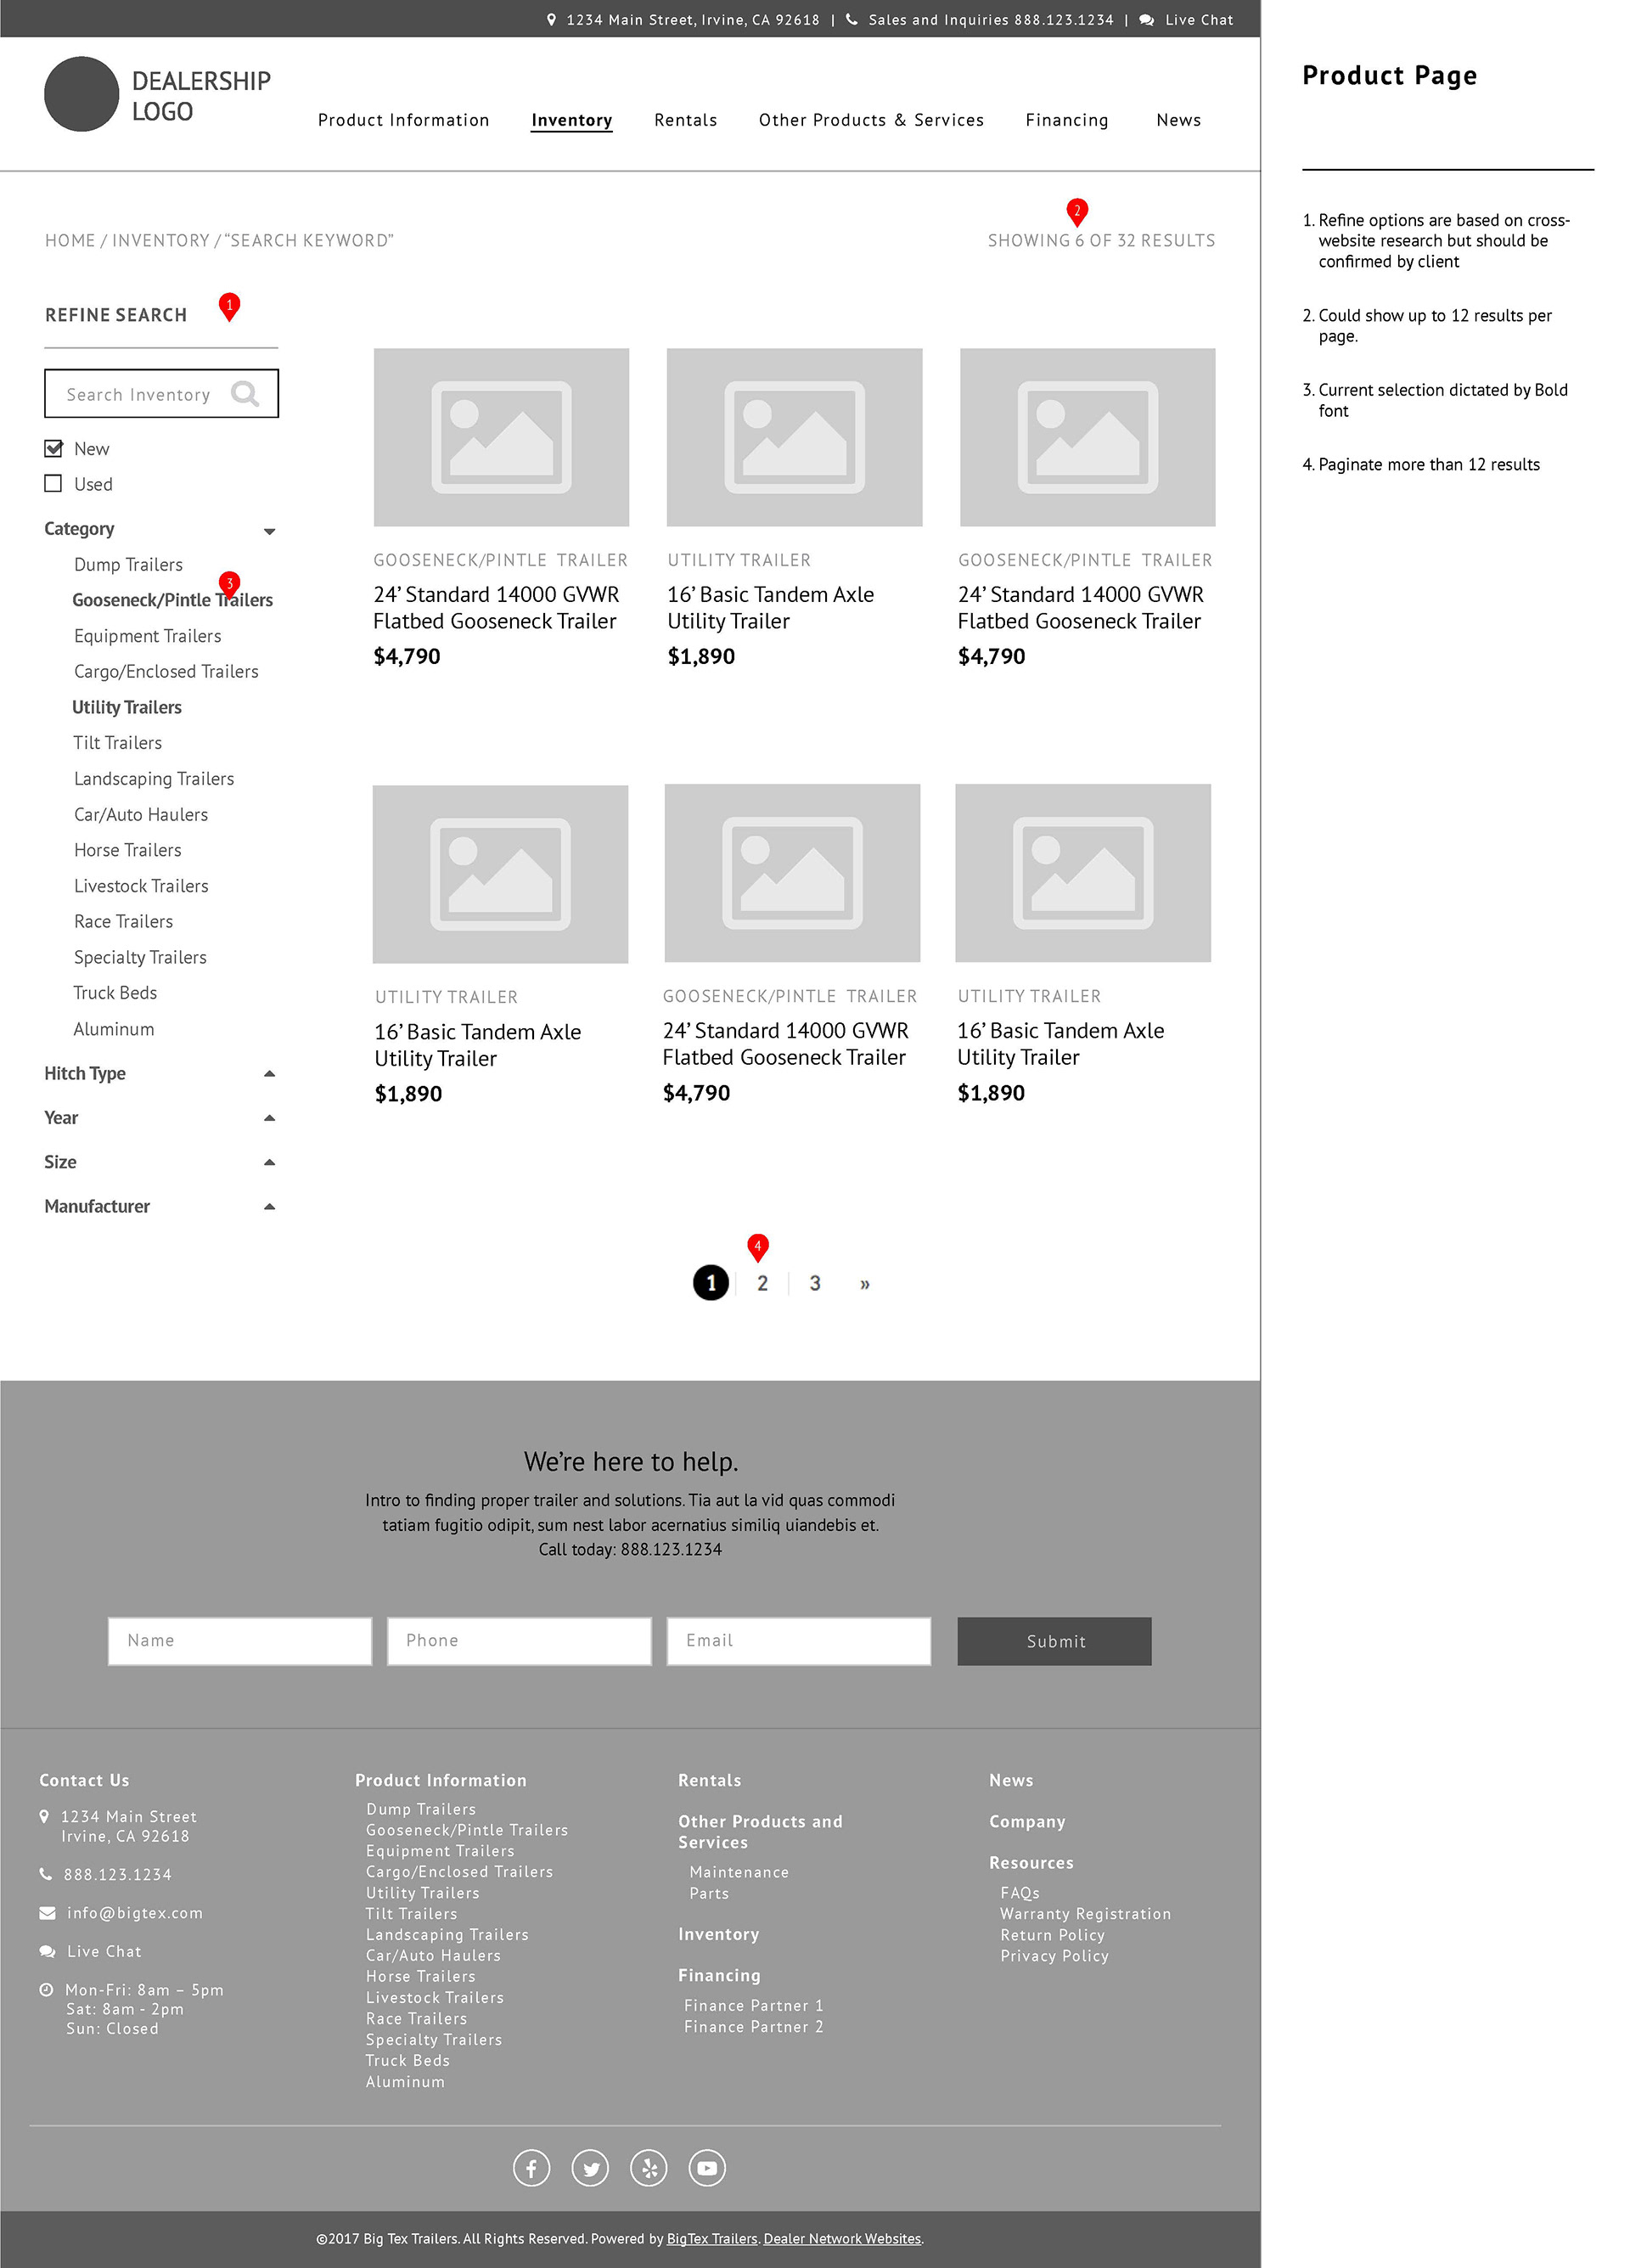Image resolution: width=1630 pixels, height=2268 pixels.
Task: Uncheck the New checkbox
Action: coord(54,448)
